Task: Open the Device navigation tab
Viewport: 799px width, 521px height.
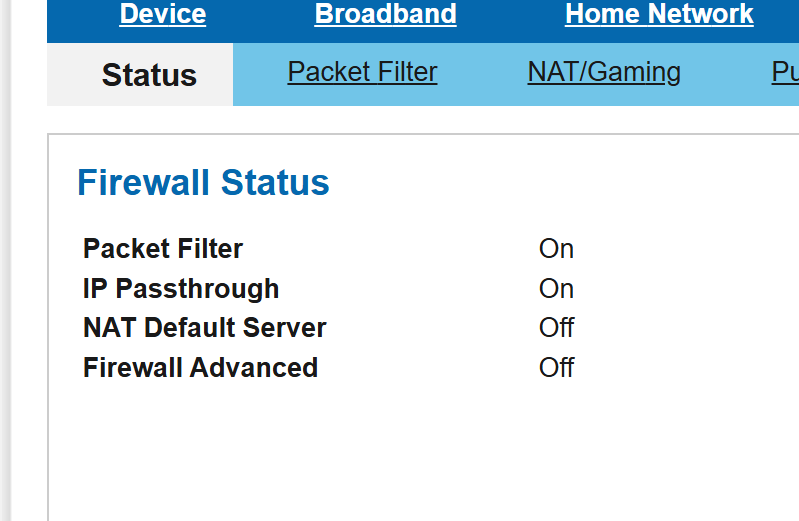Action: [162, 15]
